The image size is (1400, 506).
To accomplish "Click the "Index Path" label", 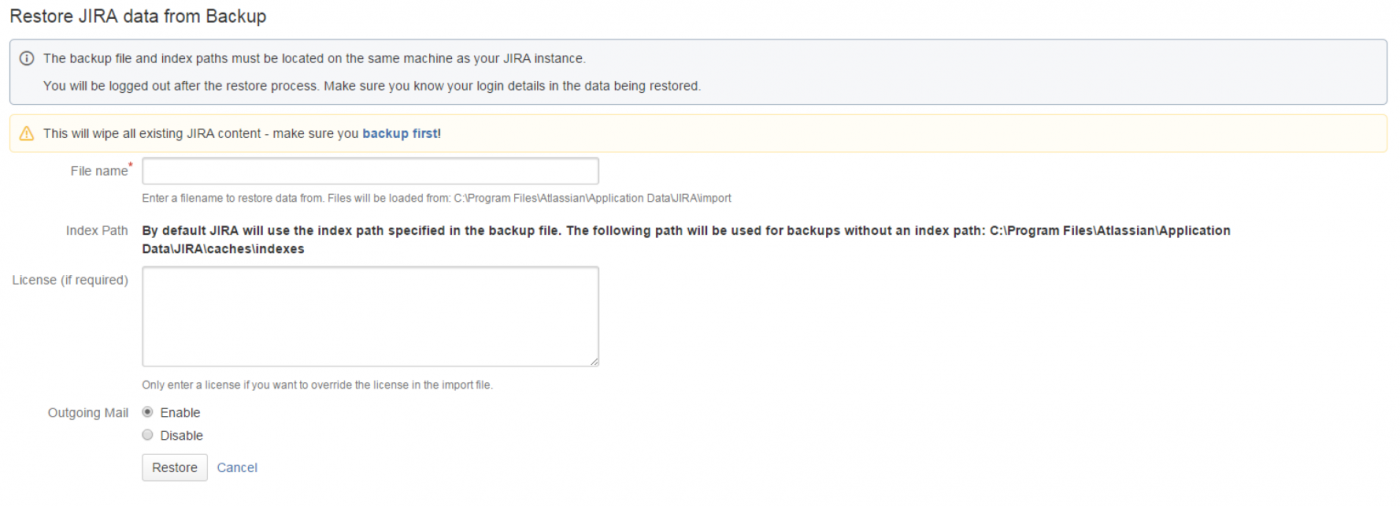I will tap(97, 230).
